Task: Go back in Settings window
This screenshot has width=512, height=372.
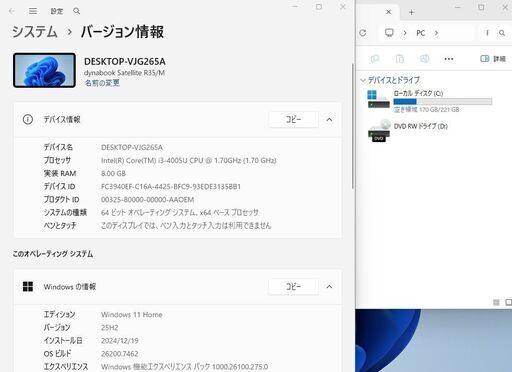Action: point(12,11)
